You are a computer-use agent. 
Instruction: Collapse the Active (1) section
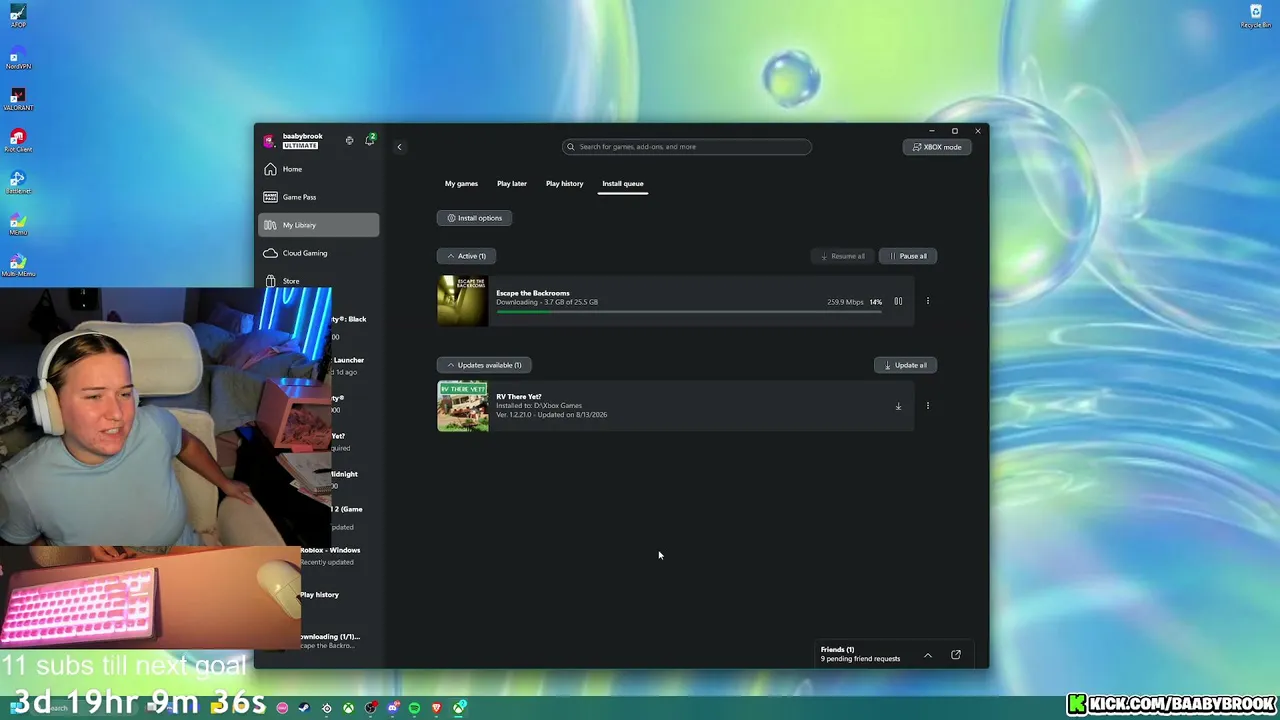point(467,256)
